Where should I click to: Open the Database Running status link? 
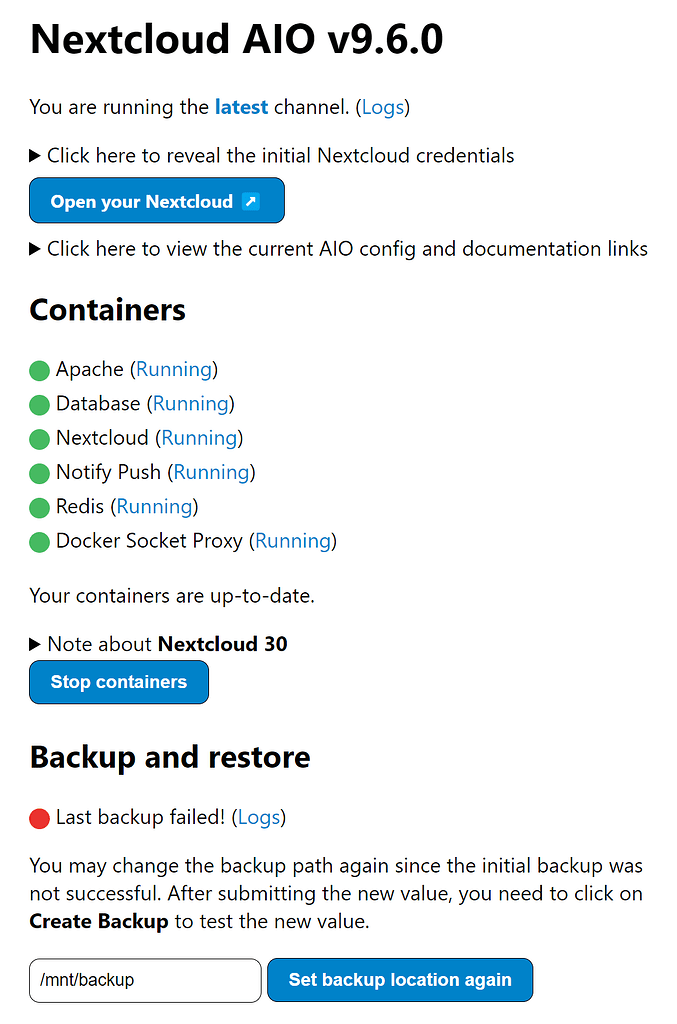pos(191,404)
